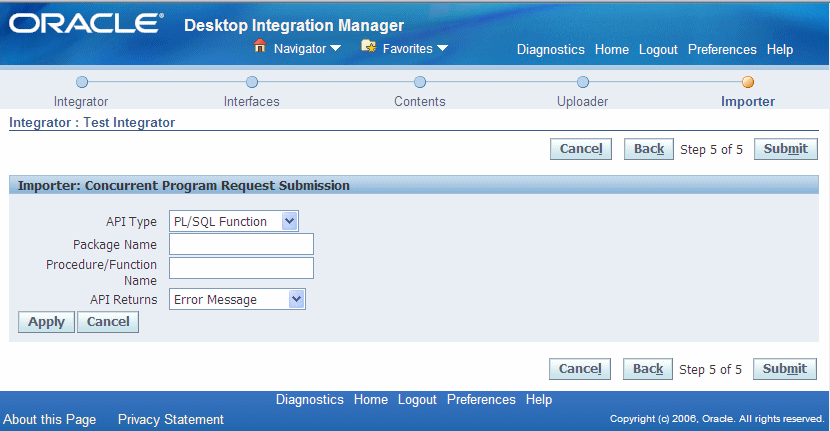Click the top Submit button
Viewport: 830px width, 431px height.
coord(786,149)
